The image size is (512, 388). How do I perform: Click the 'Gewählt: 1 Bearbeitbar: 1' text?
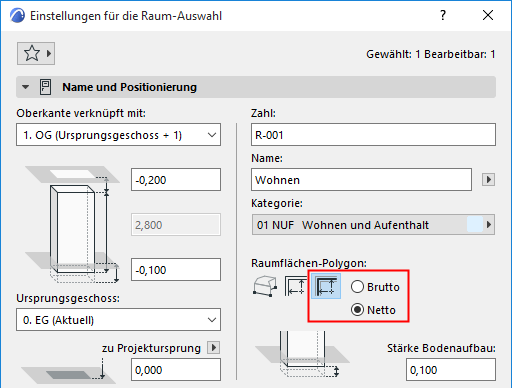431,54
